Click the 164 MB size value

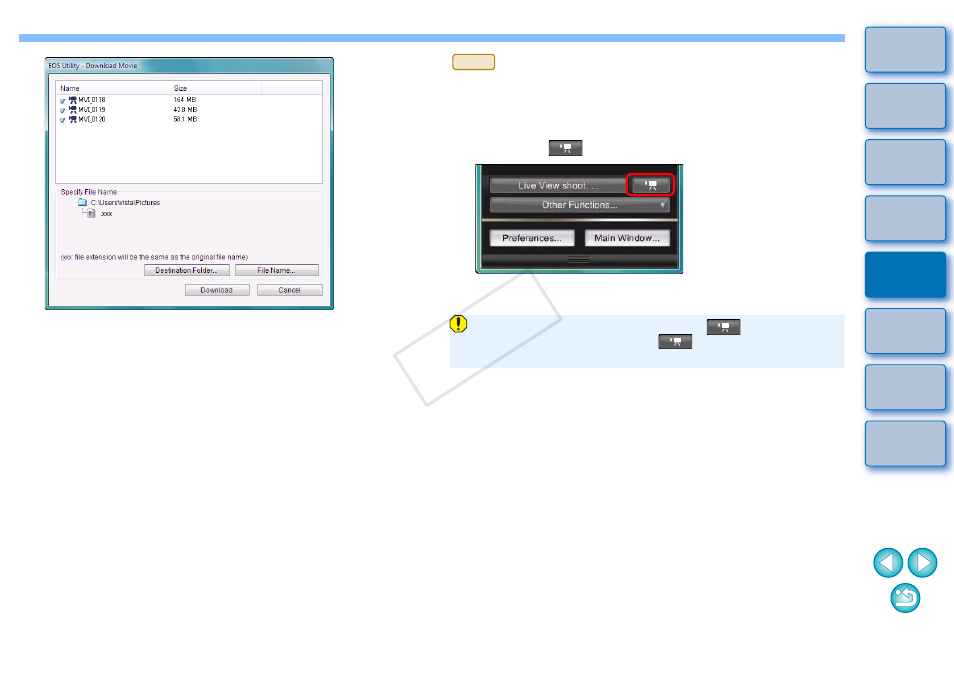tap(185, 100)
